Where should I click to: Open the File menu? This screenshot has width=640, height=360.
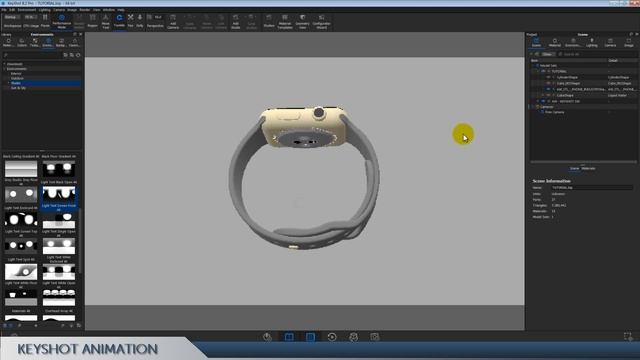point(4,10)
